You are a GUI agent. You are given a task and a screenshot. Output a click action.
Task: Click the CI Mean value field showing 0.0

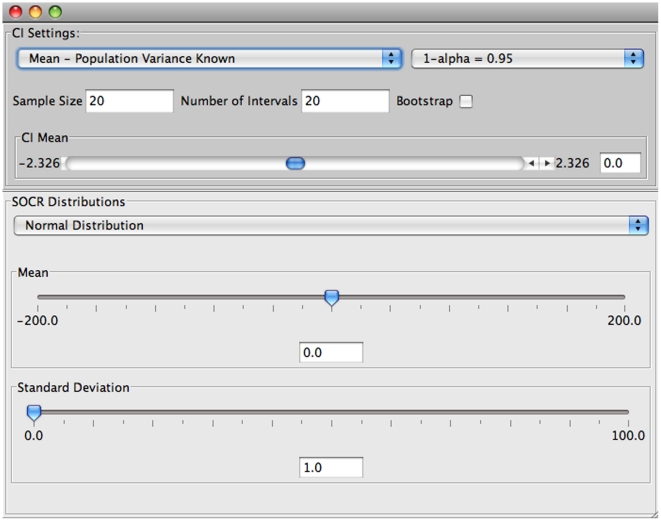click(620, 163)
